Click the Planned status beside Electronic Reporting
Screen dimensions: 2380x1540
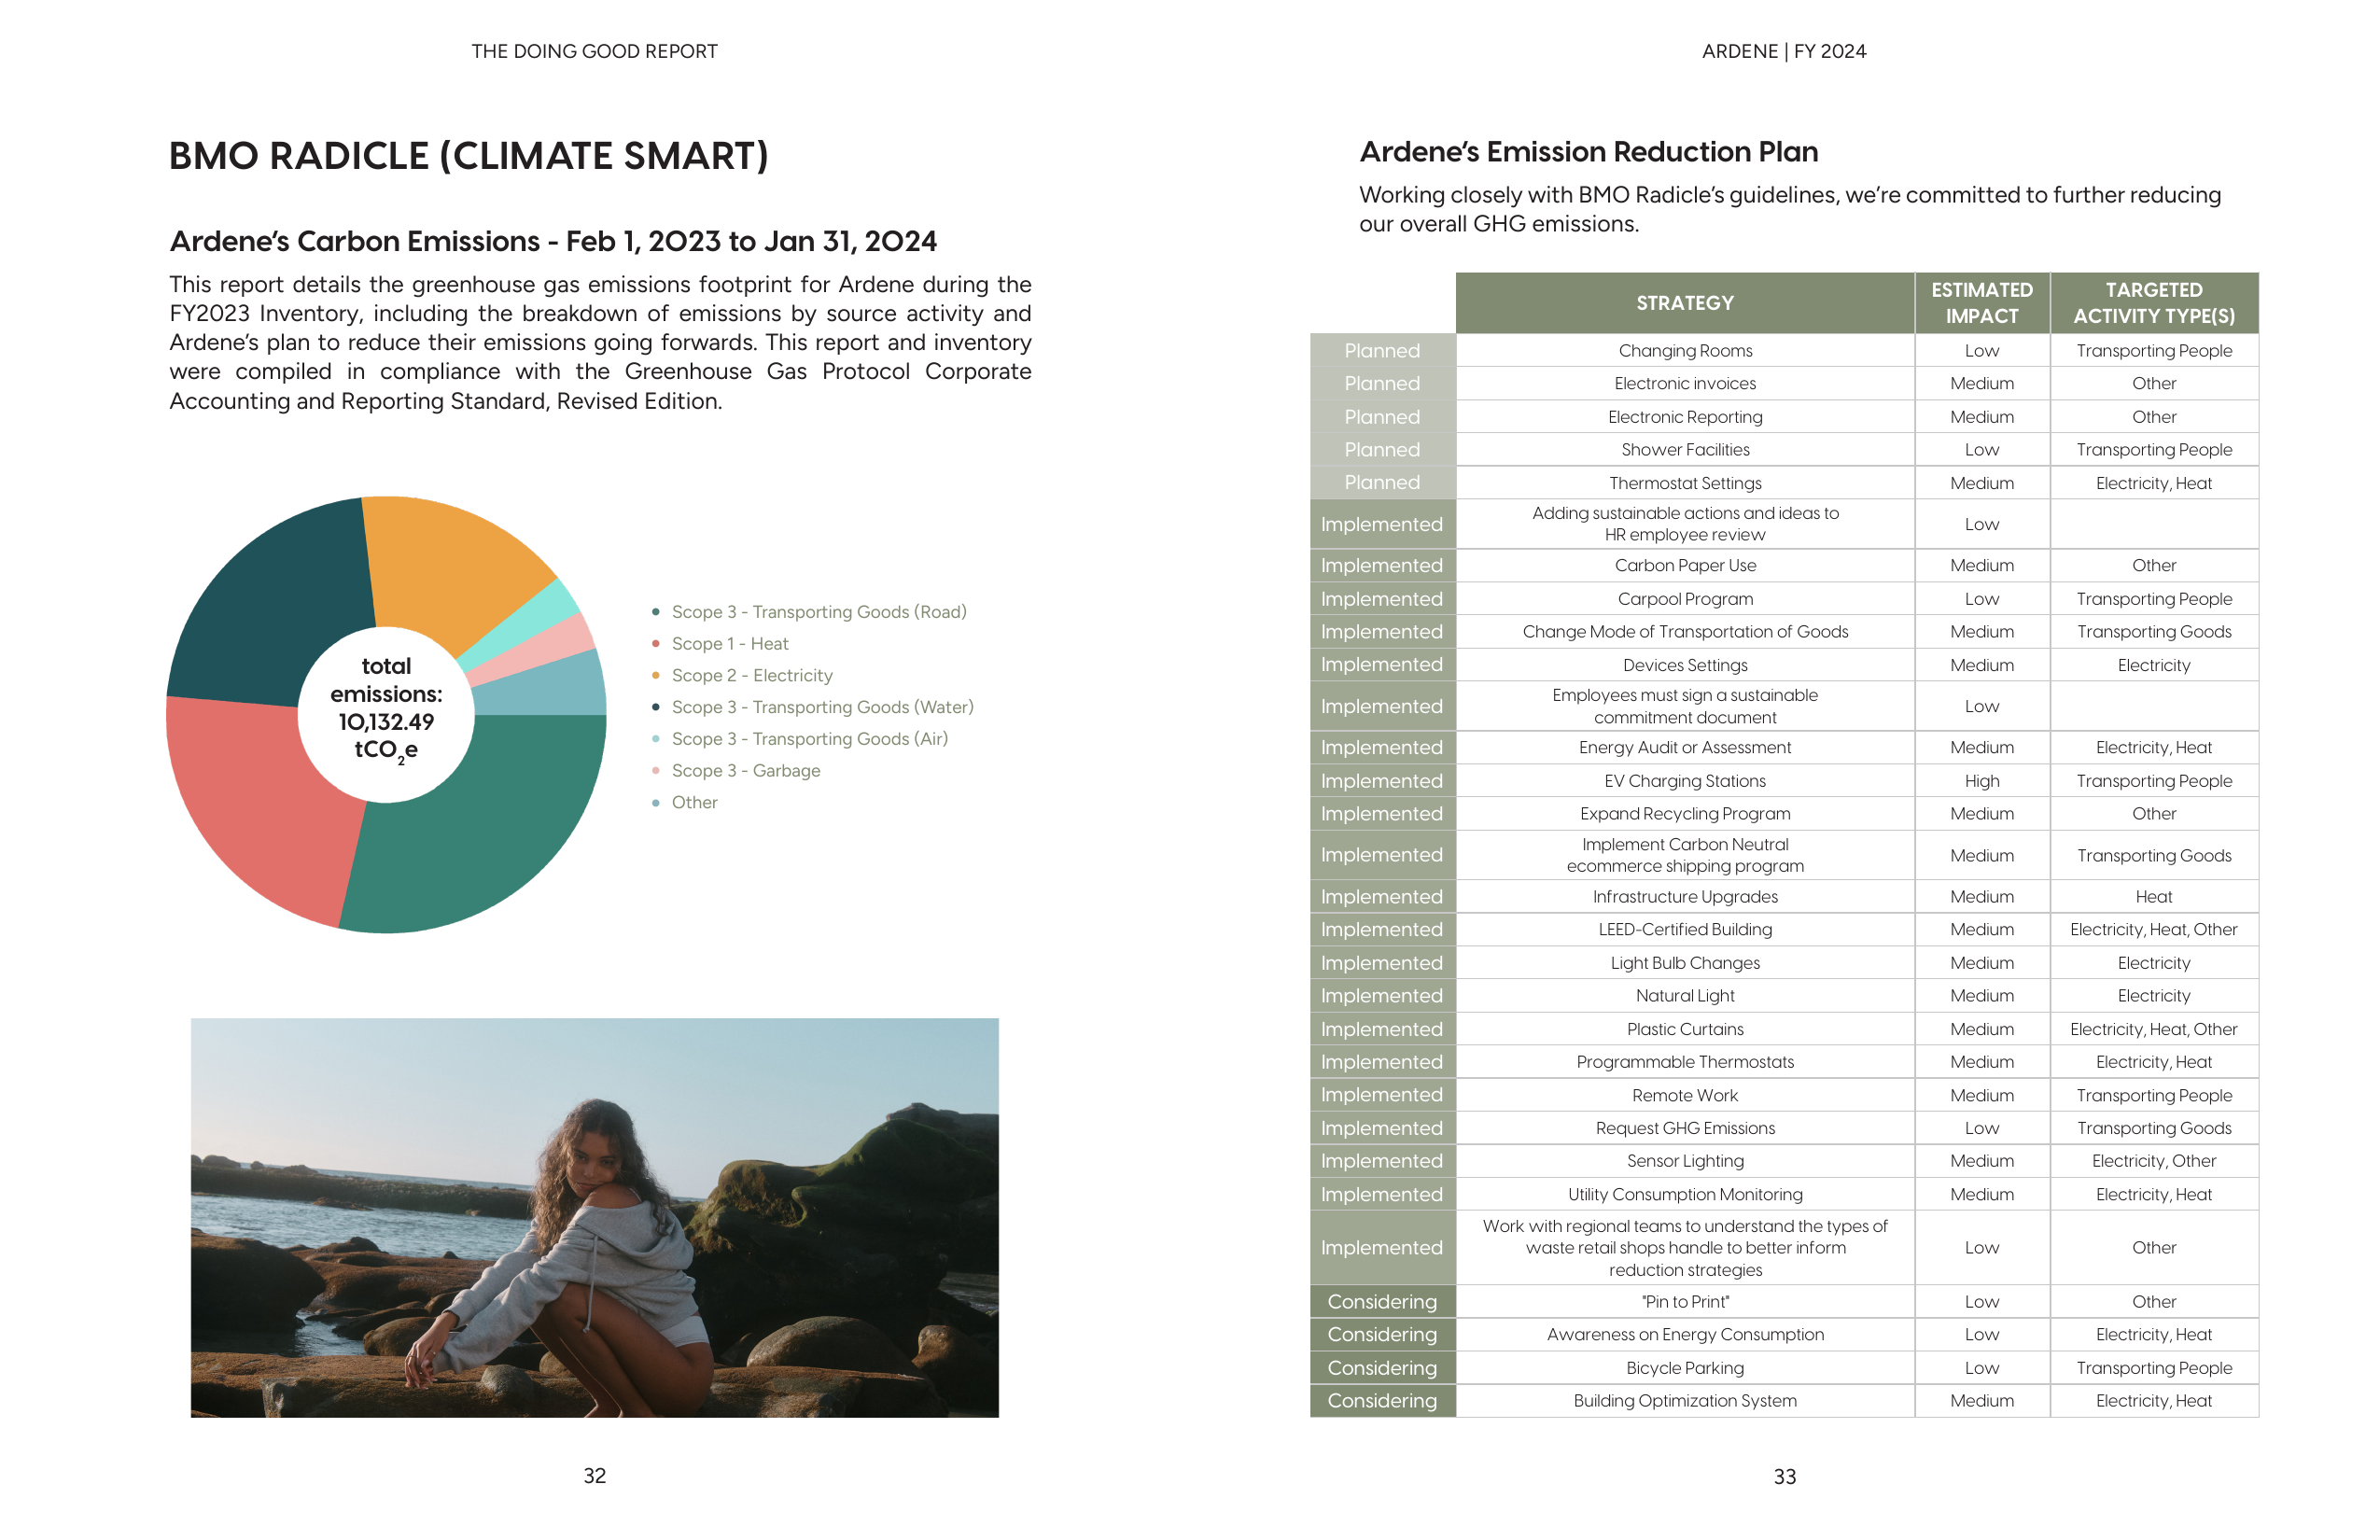coord(1382,417)
